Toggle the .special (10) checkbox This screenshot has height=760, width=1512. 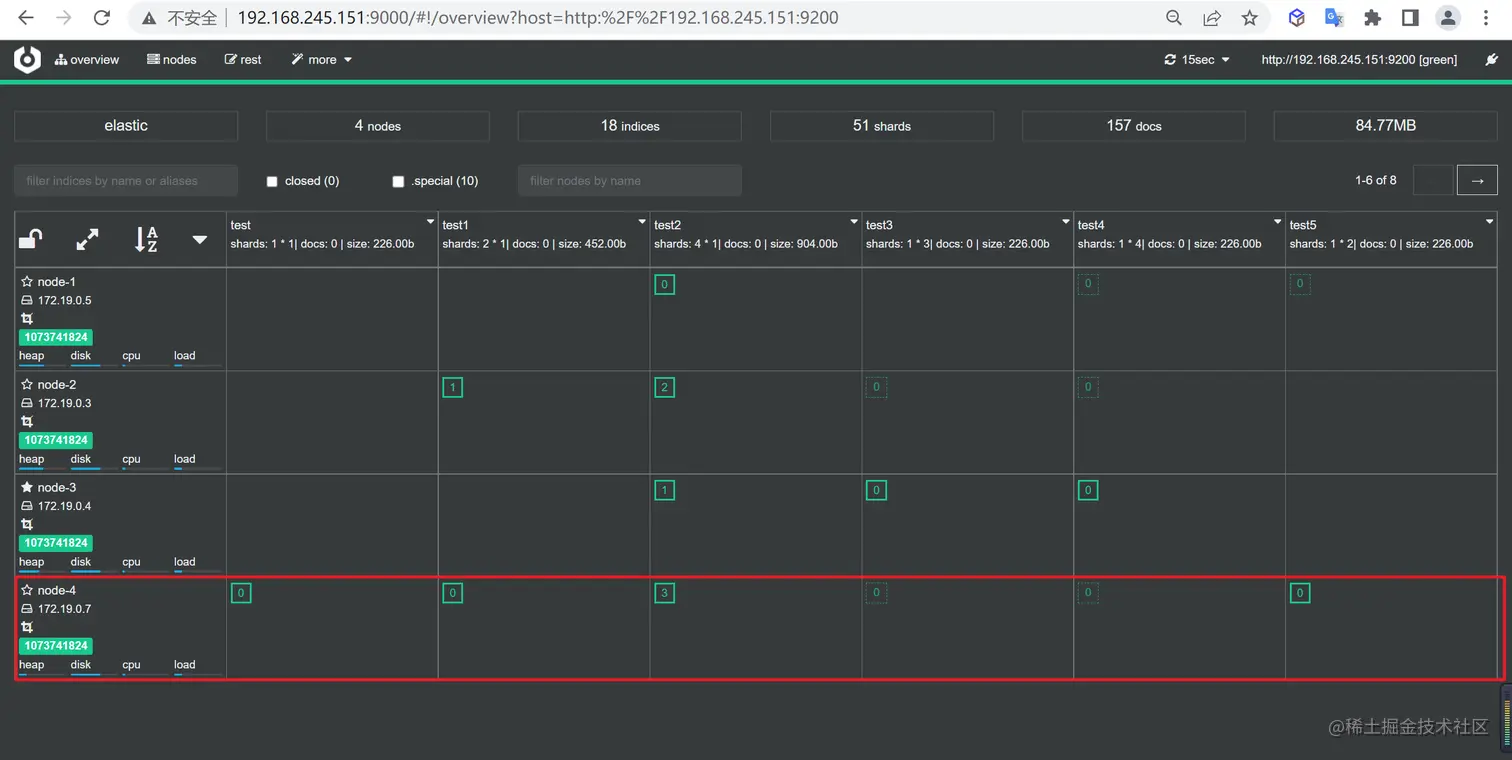point(398,181)
